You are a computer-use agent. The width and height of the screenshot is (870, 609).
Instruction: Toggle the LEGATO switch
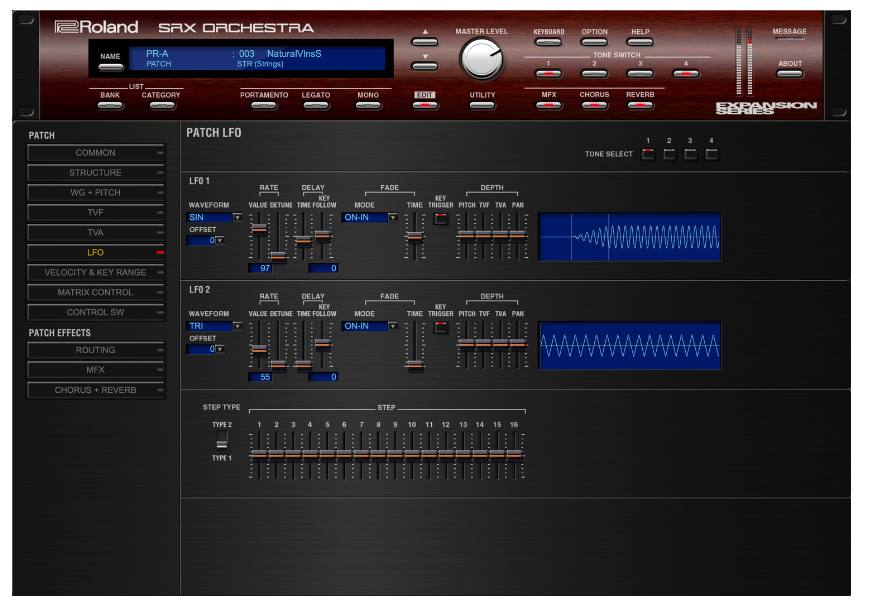click(x=316, y=105)
